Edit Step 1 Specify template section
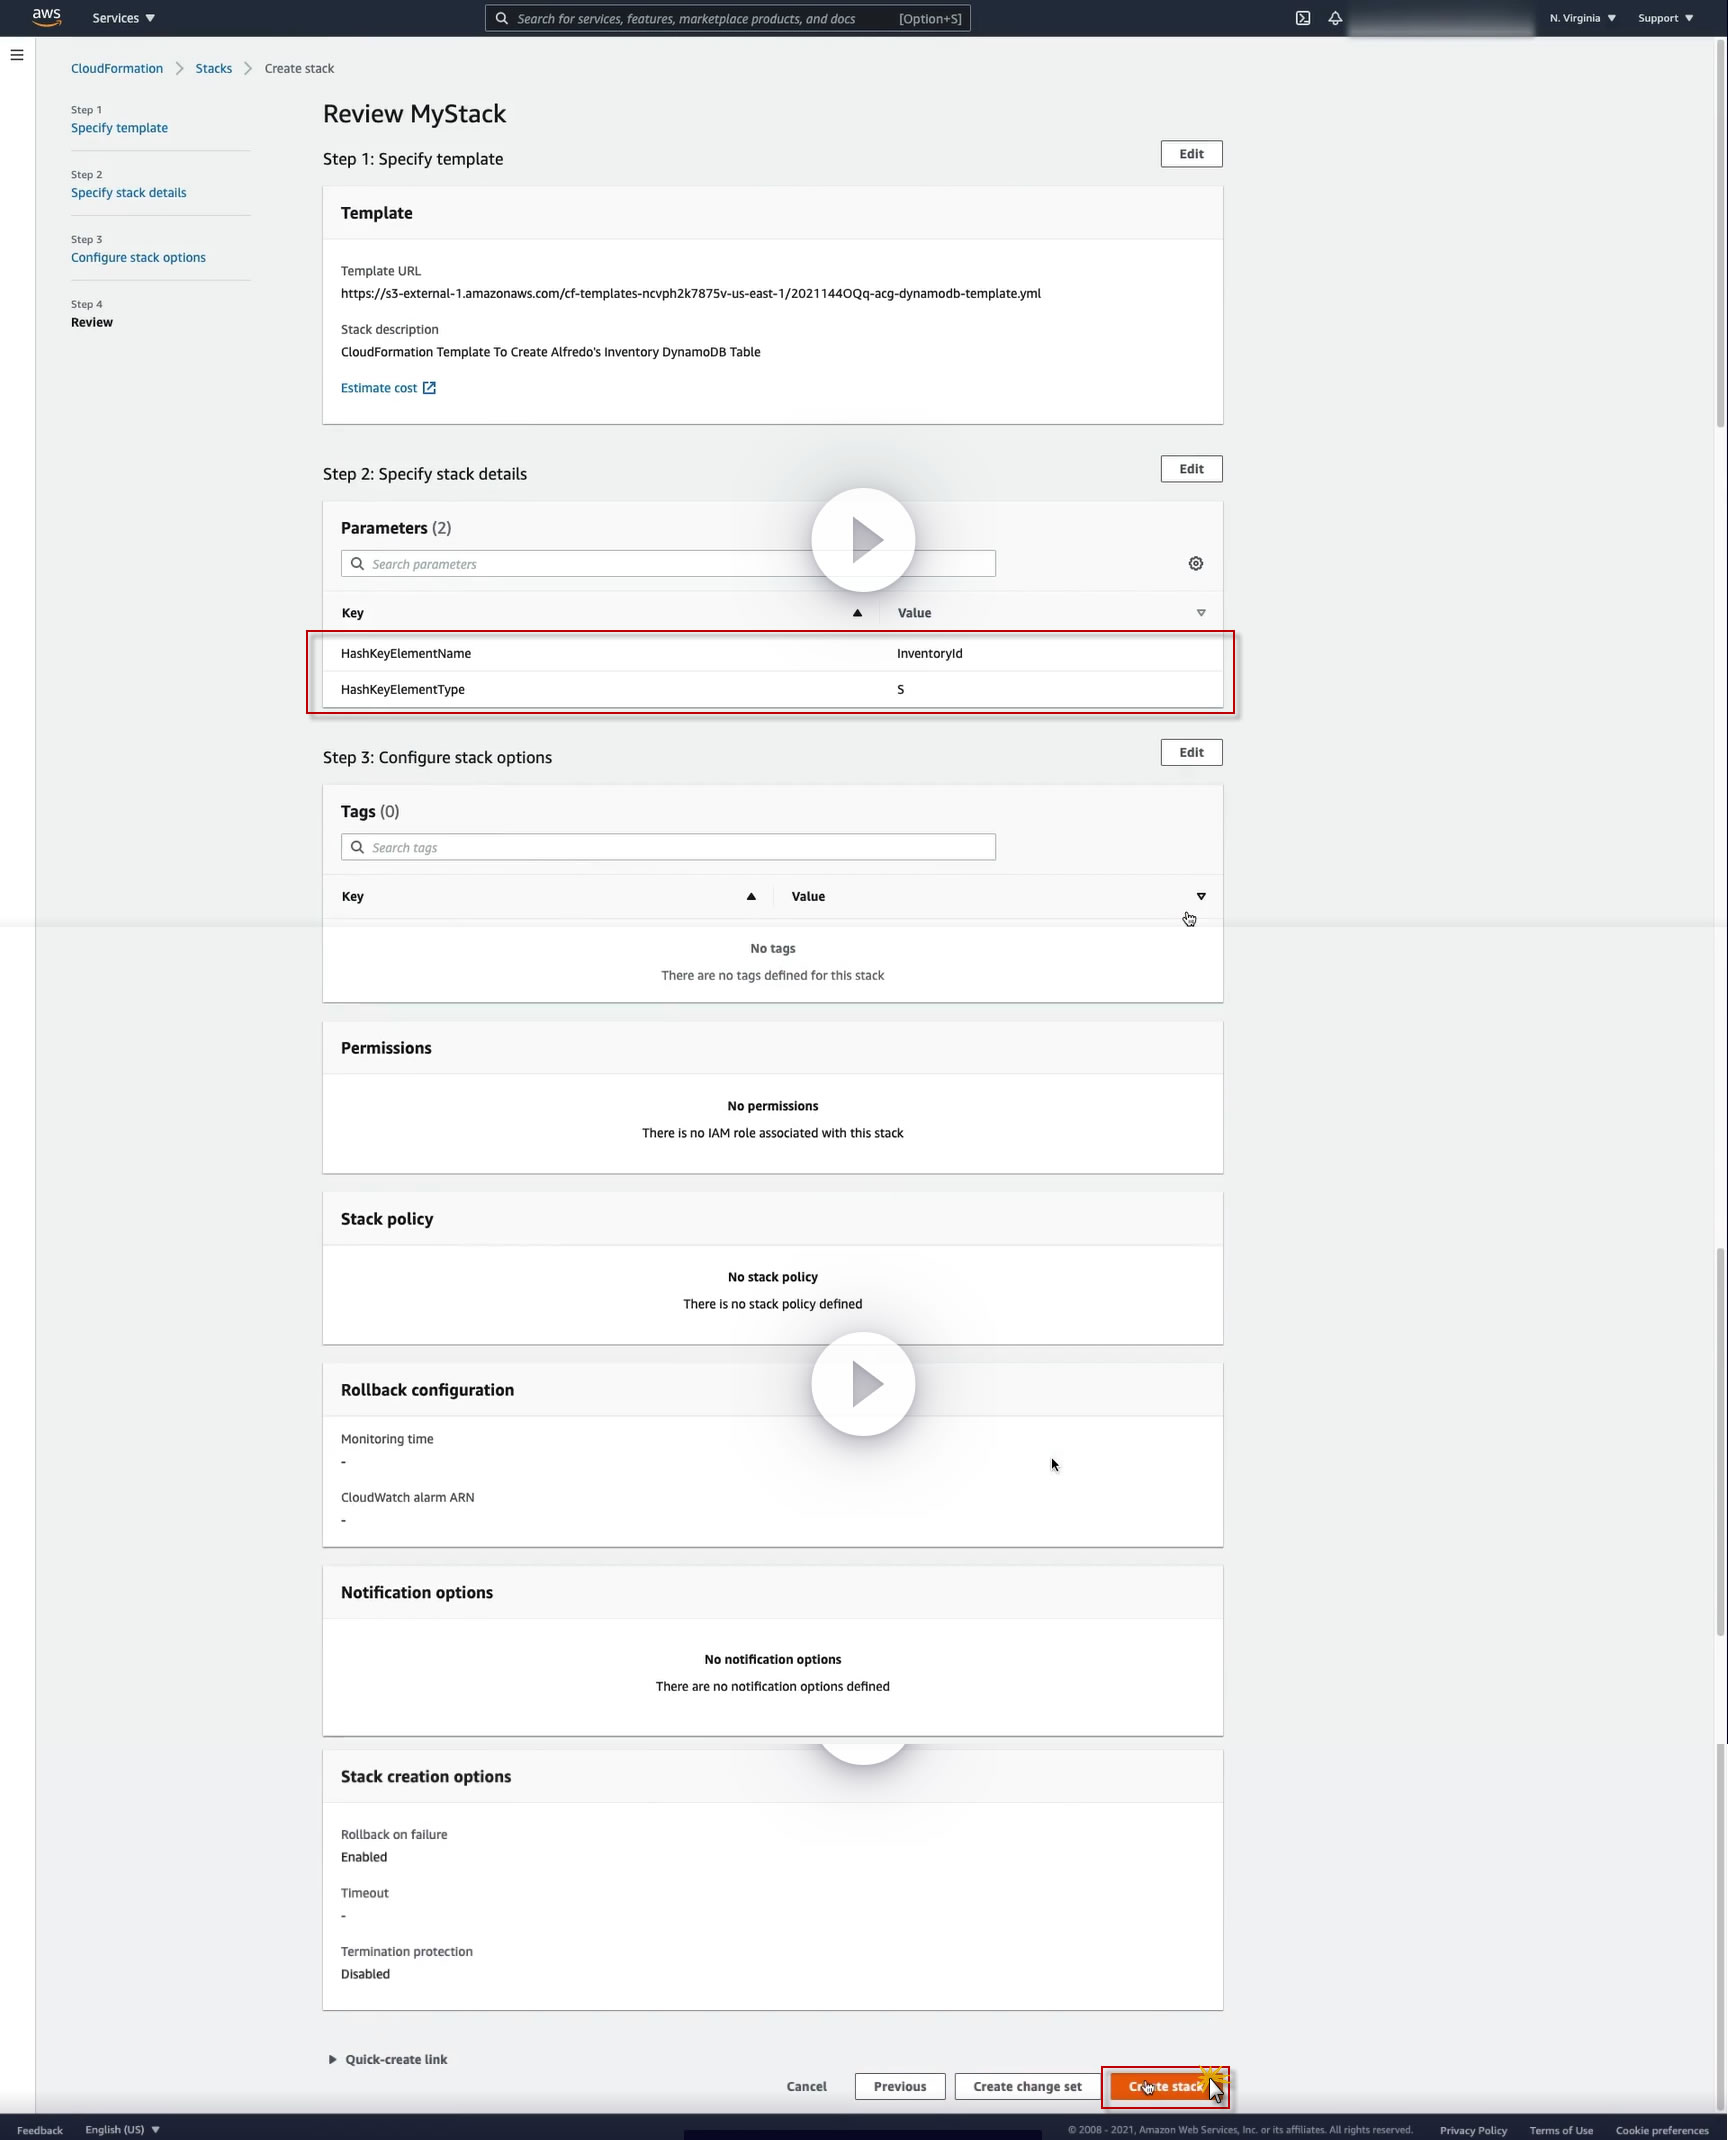The width and height of the screenshot is (1729, 2140). point(1191,154)
